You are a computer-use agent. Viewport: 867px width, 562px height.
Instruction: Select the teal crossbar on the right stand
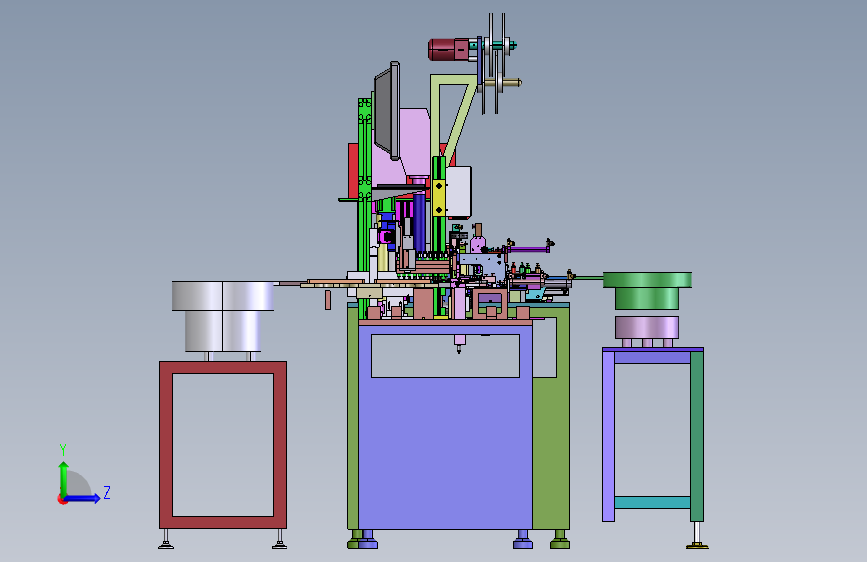pos(652,502)
